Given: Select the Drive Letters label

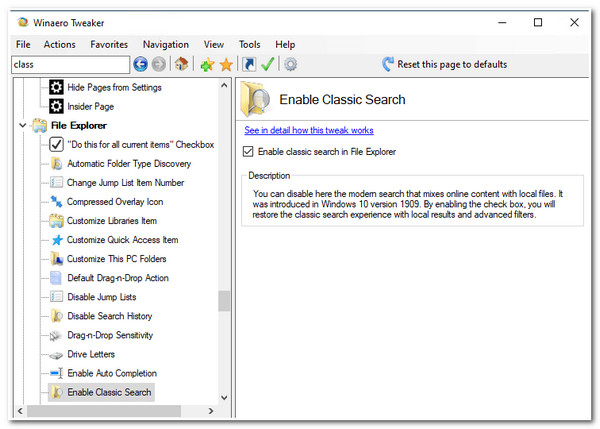Looking at the screenshot, I should [91, 354].
